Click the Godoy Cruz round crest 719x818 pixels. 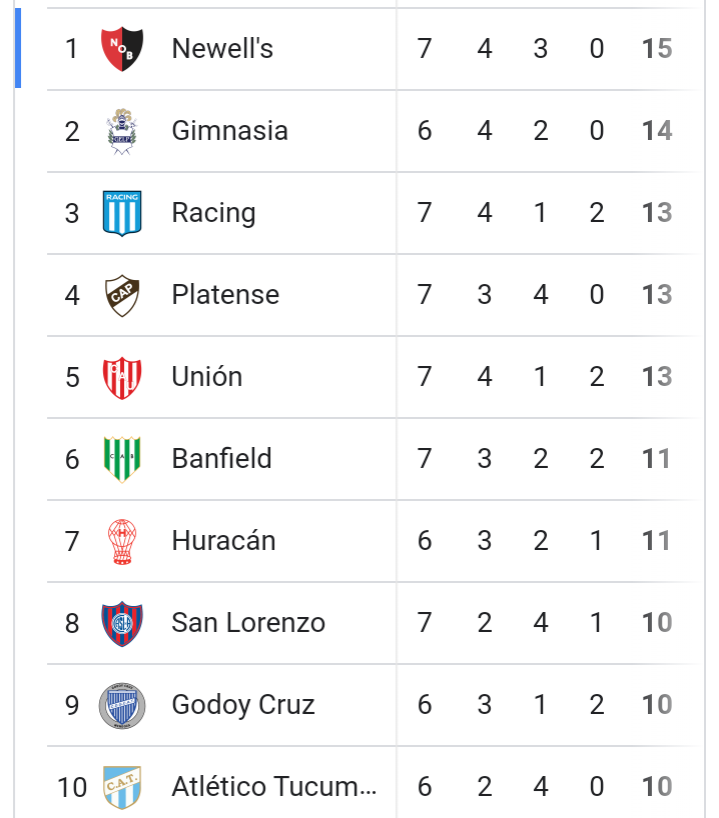pos(122,705)
